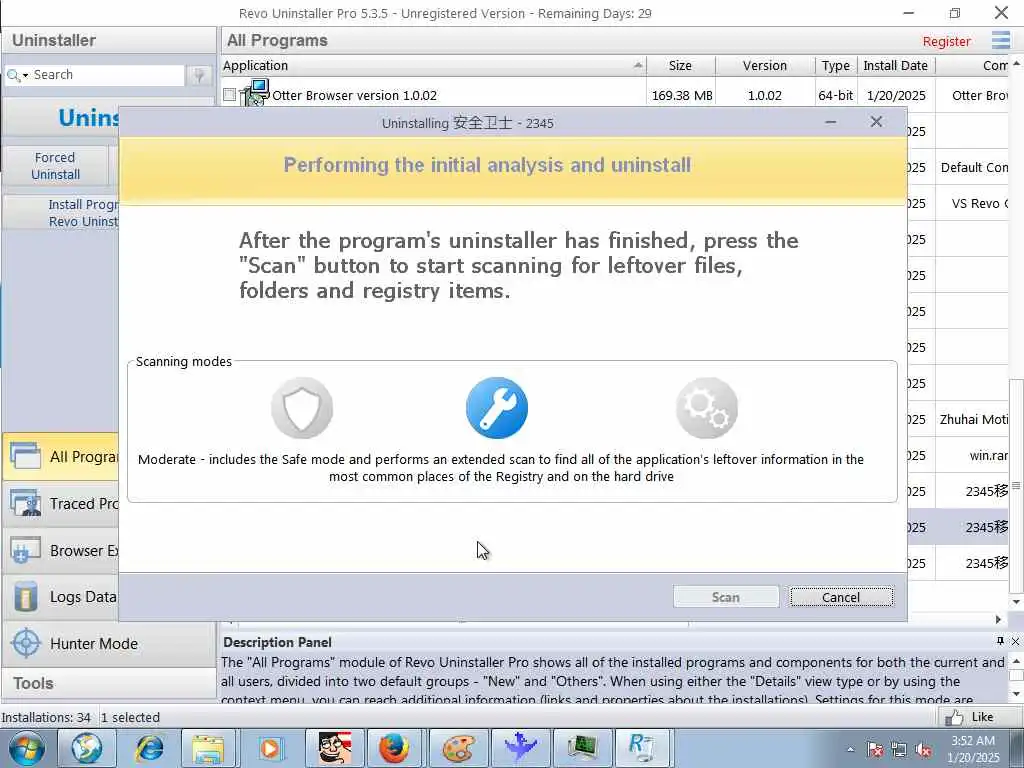Select the Safe scanning mode shield icon
Image resolution: width=1024 pixels, height=768 pixels.
coord(302,408)
